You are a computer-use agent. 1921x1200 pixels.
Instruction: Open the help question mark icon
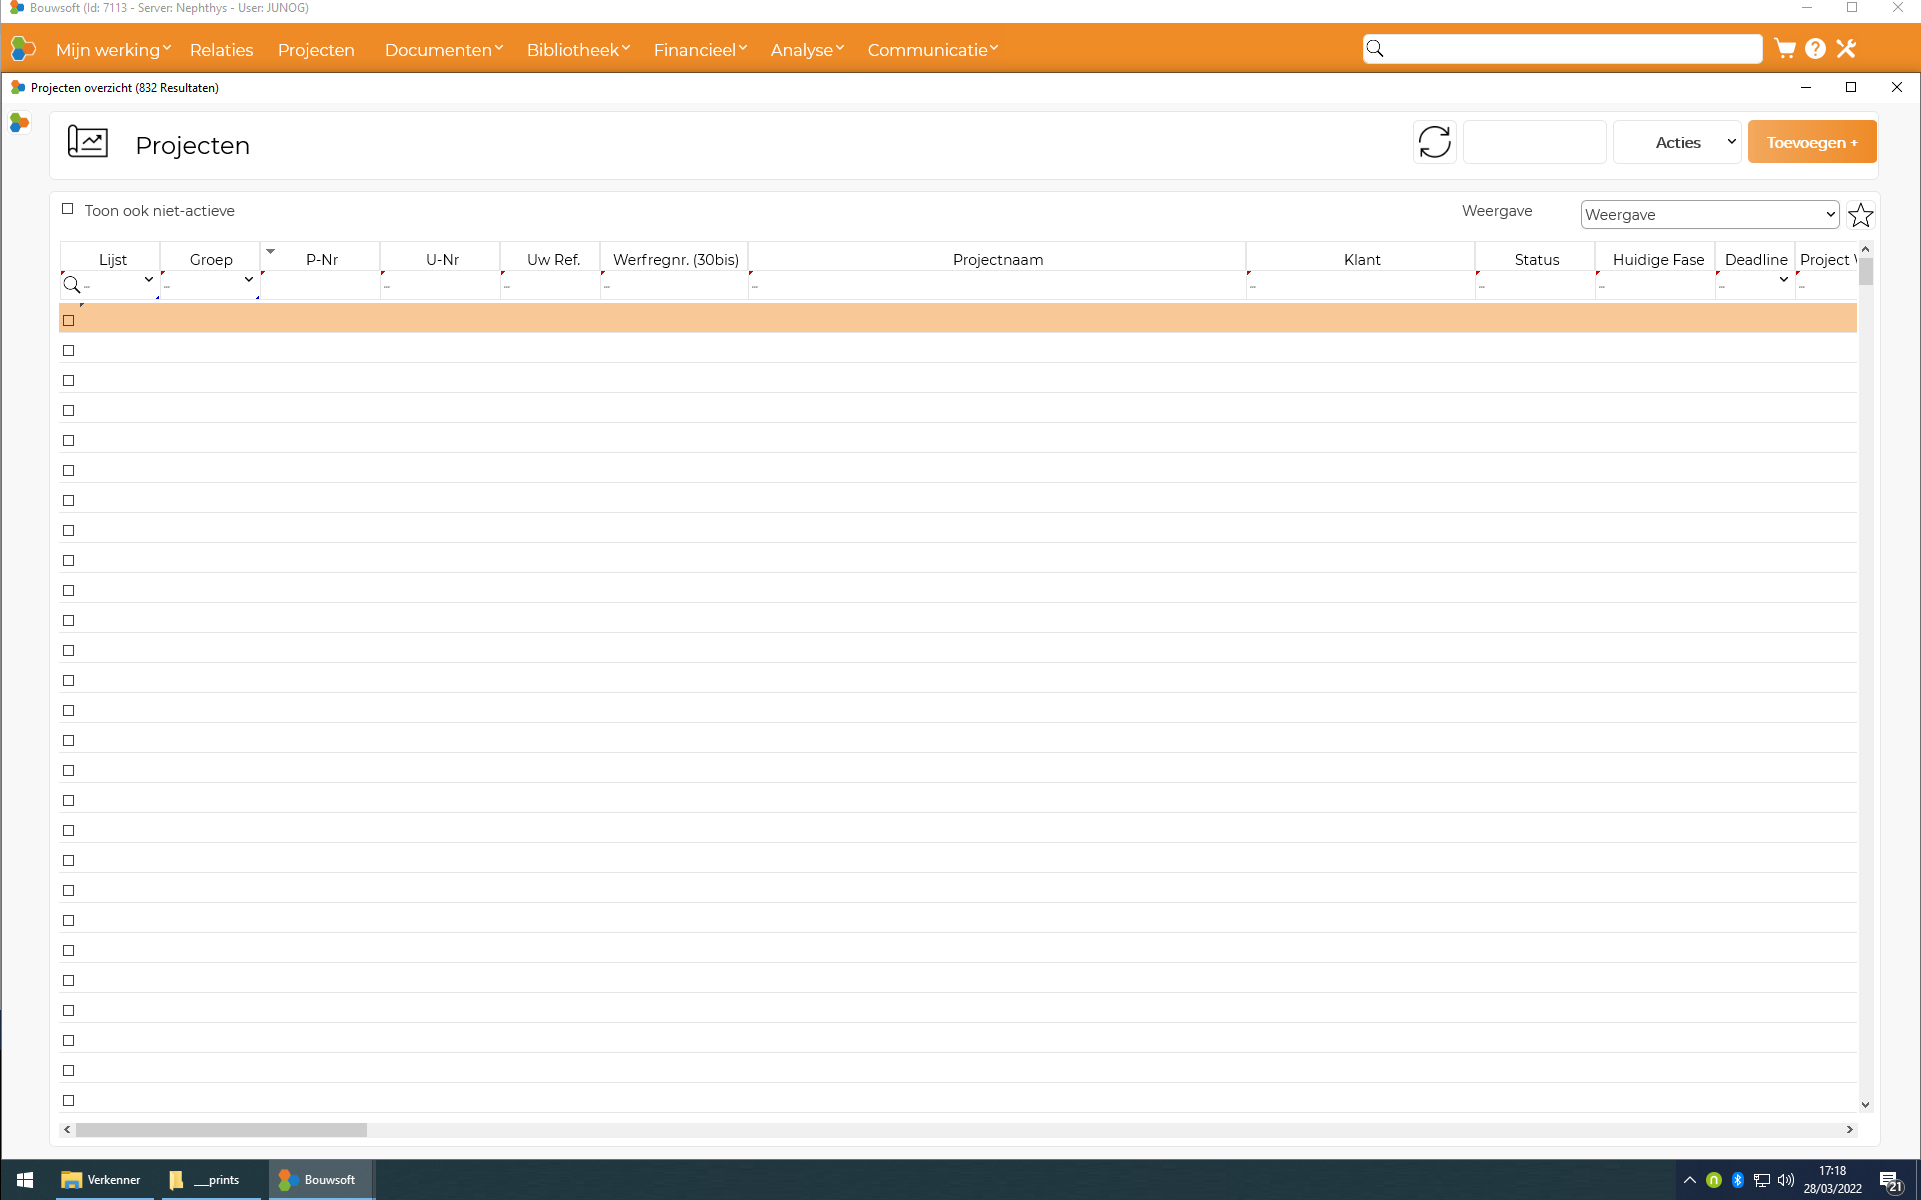coord(1816,49)
